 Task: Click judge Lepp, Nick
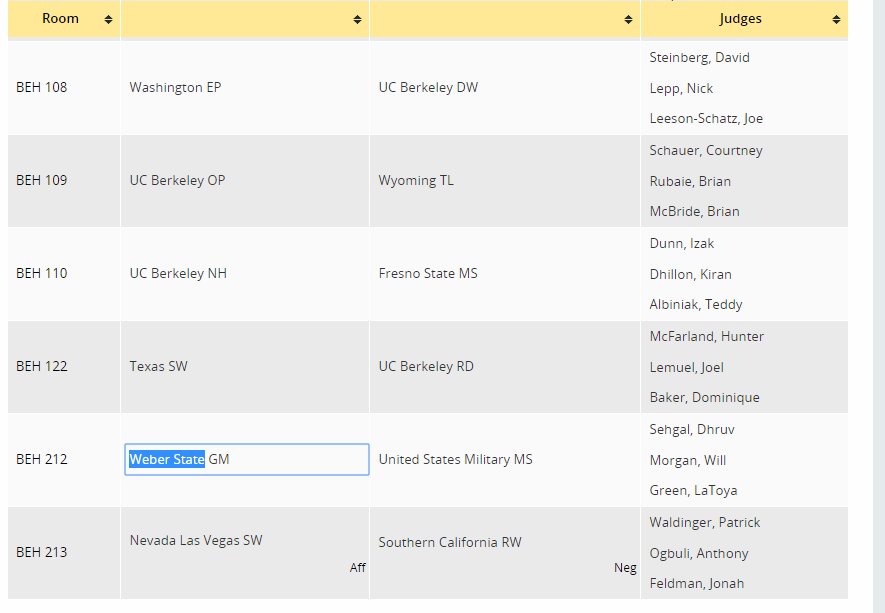tap(681, 89)
